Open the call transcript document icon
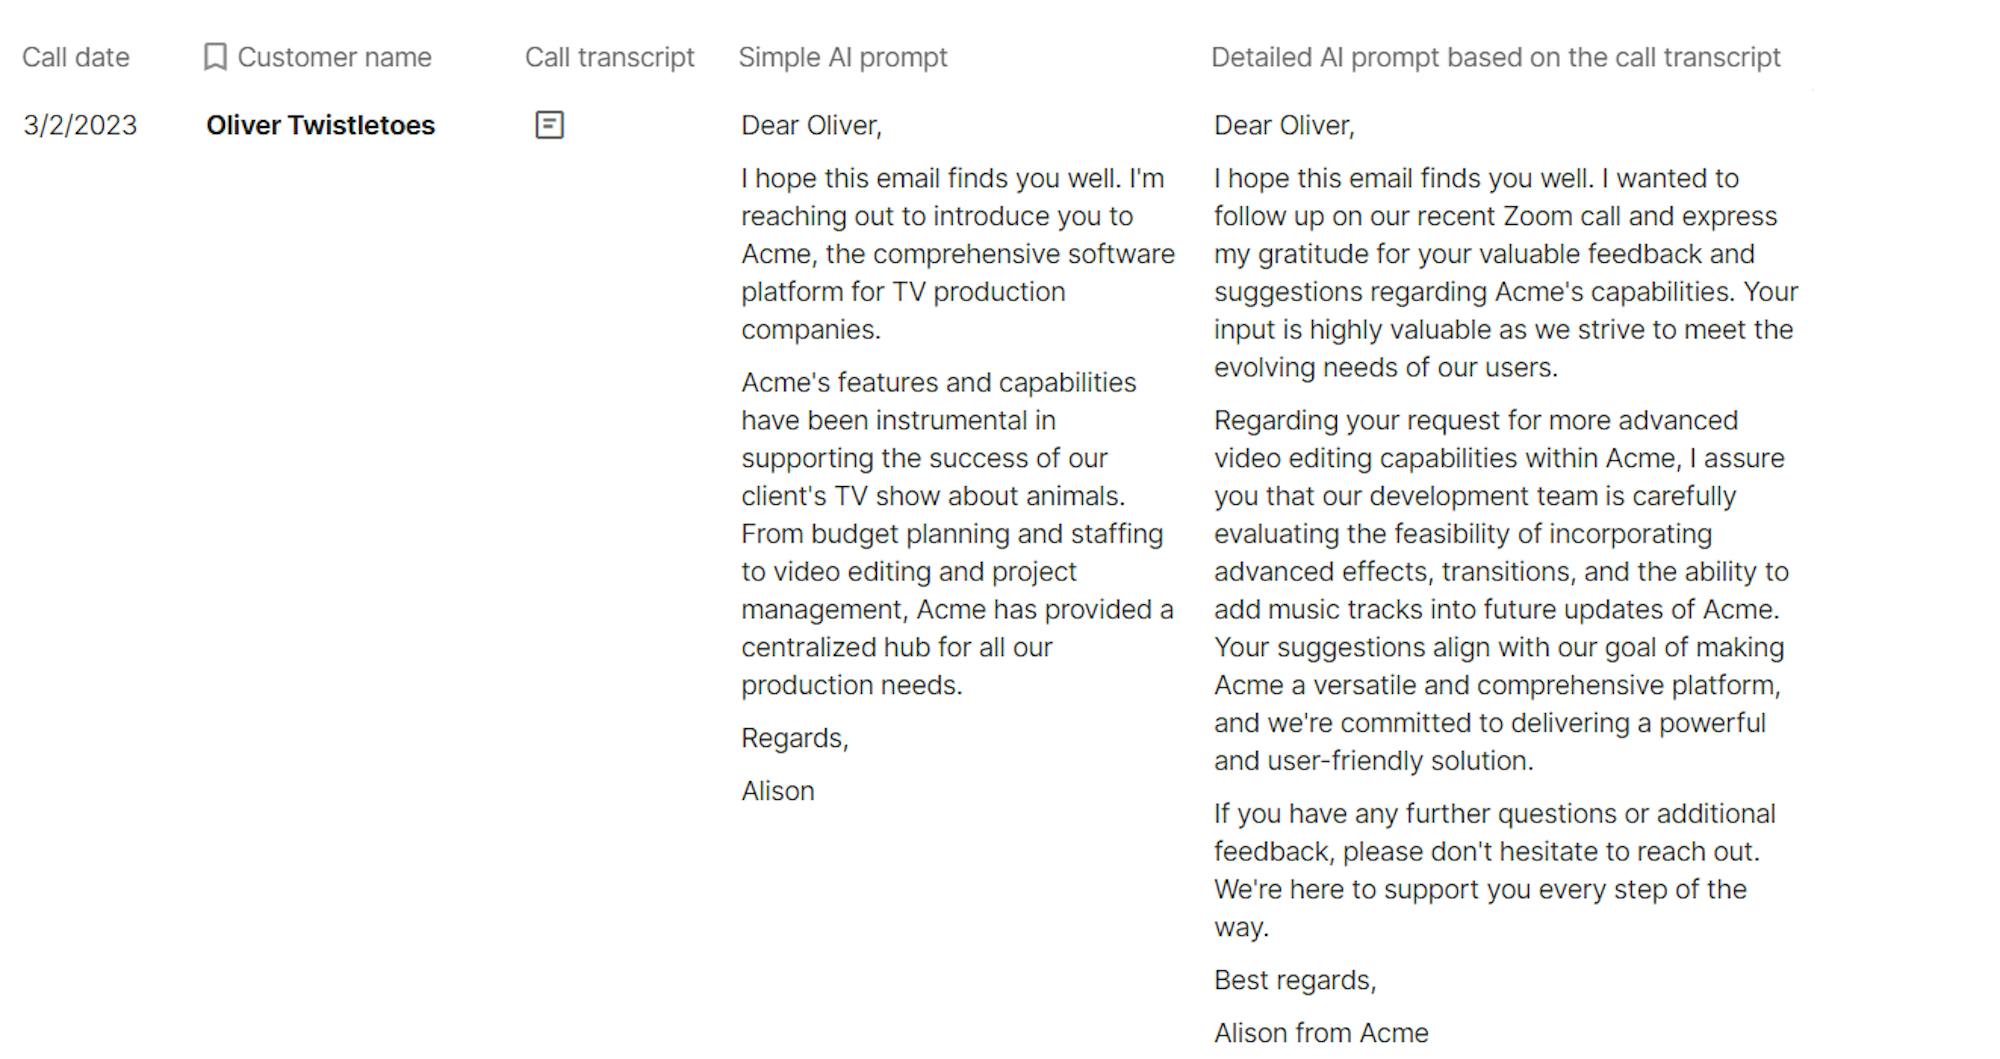The width and height of the screenshot is (2000, 1059). 549,125
